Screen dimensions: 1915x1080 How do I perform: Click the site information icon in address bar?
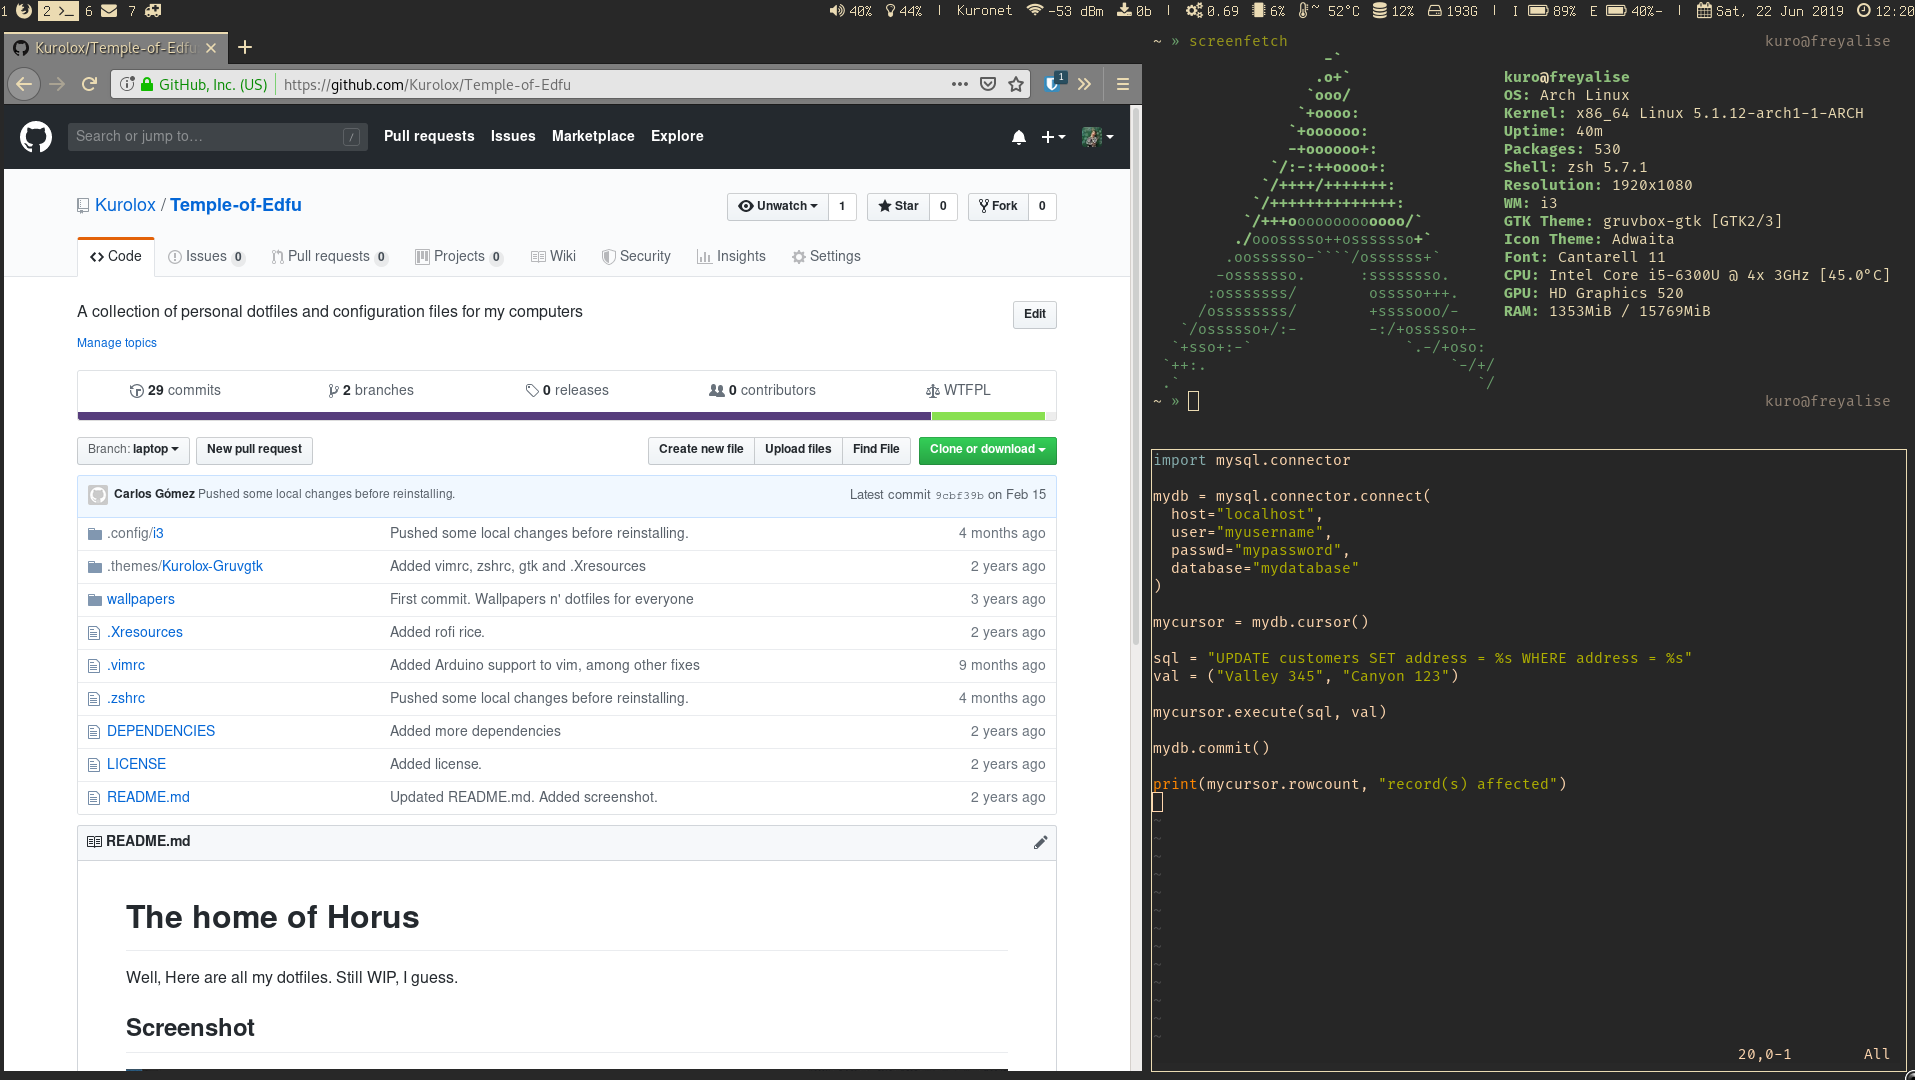127,84
